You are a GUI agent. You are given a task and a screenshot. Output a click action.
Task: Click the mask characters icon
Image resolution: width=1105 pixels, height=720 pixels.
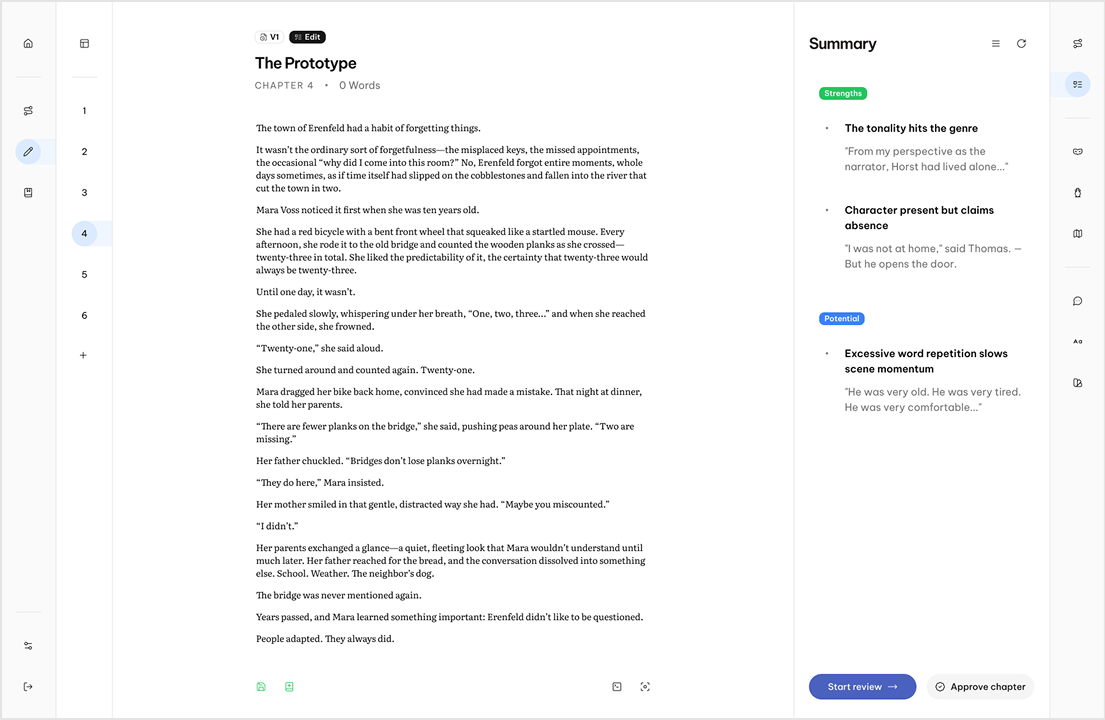pos(1078,151)
